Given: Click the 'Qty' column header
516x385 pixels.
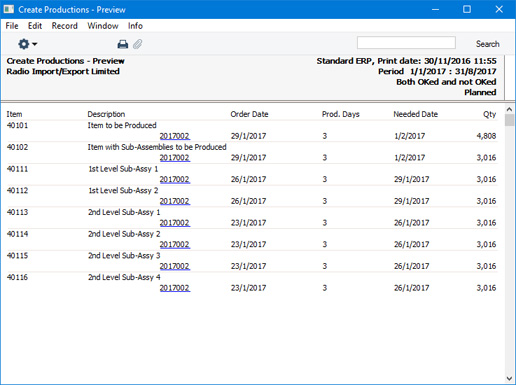Looking at the screenshot, I should (x=490, y=114).
